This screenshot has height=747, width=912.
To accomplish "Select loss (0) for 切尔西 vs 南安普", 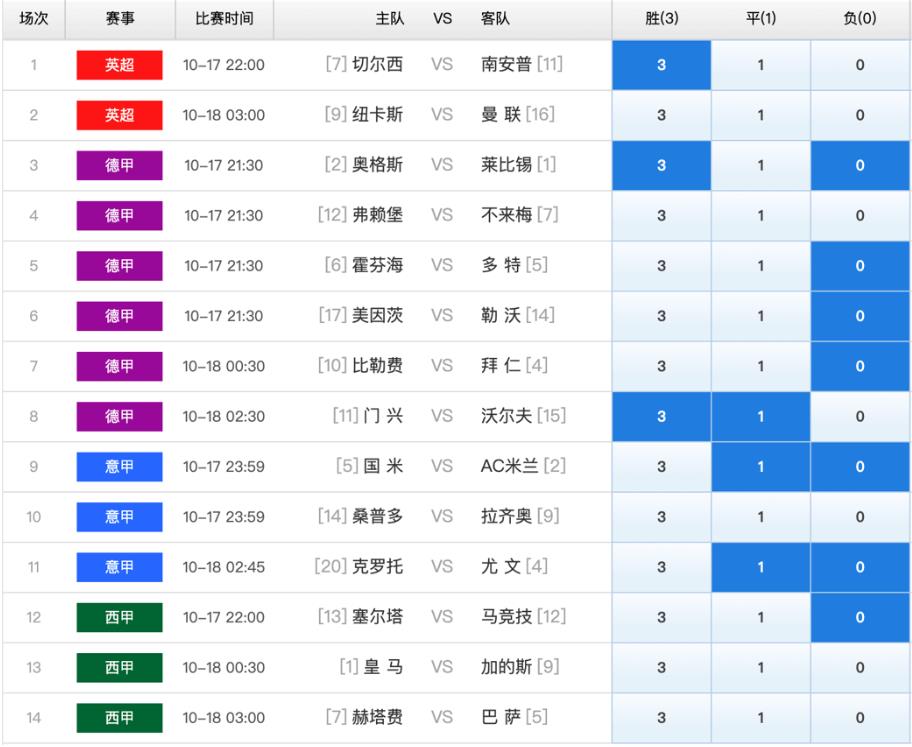I will (x=860, y=65).
